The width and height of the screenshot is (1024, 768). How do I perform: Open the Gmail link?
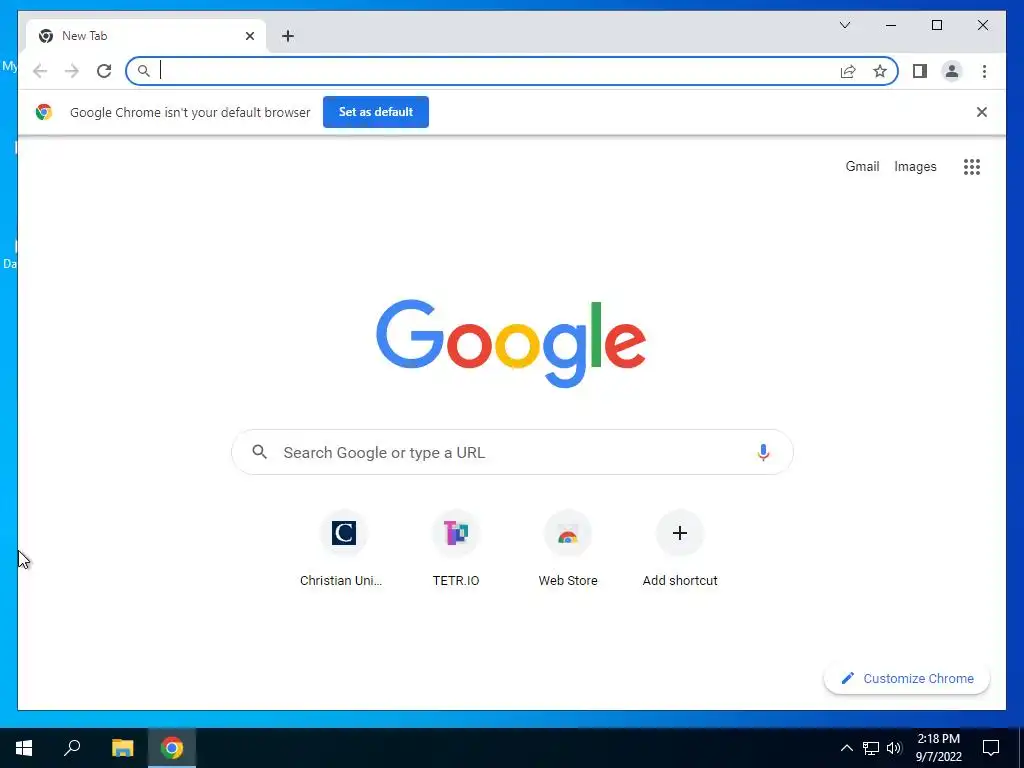862,167
